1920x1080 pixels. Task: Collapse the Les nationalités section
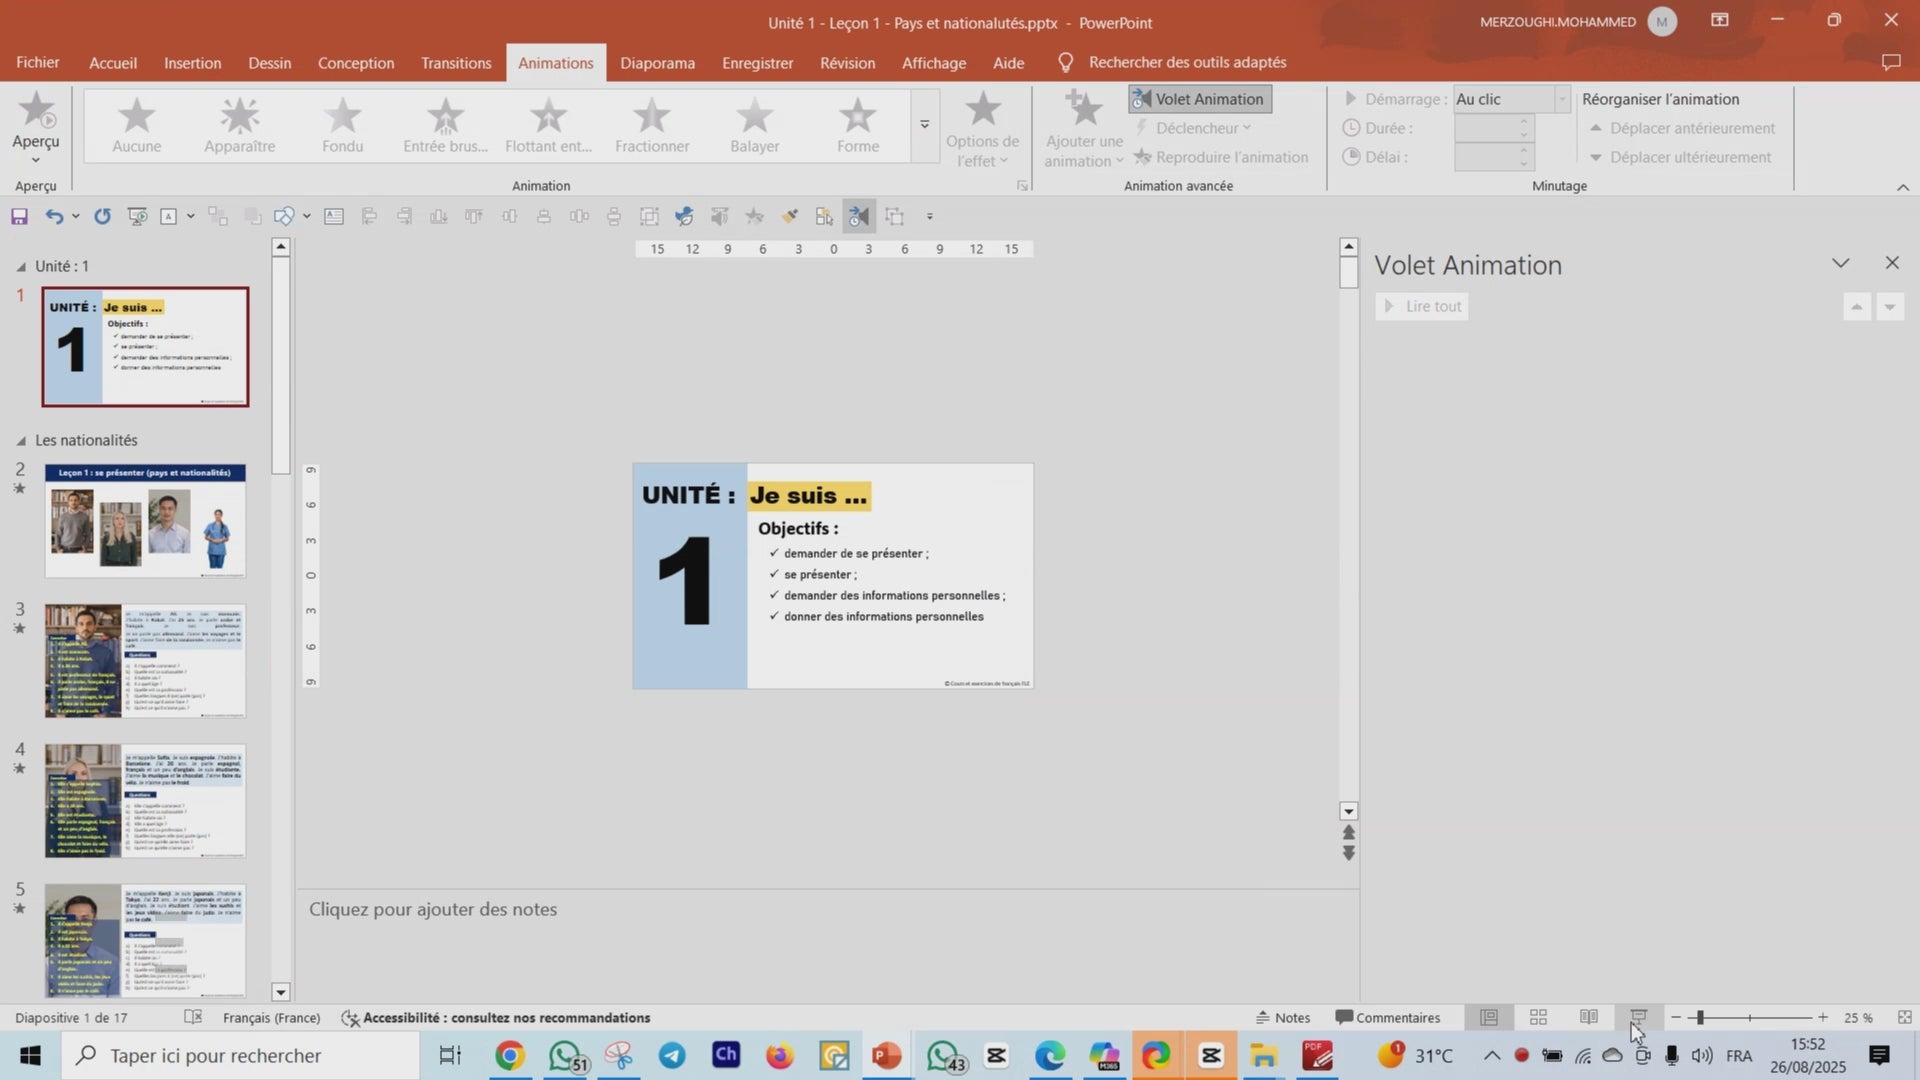coord(21,440)
